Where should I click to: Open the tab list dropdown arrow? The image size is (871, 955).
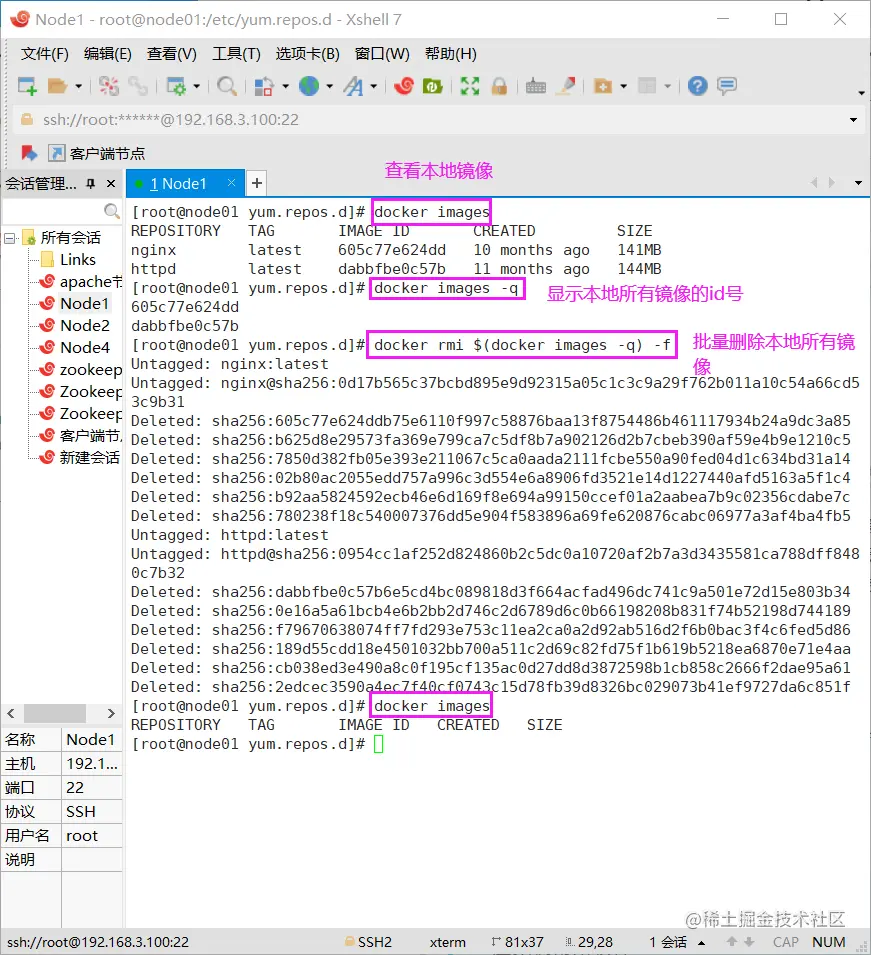(x=858, y=183)
